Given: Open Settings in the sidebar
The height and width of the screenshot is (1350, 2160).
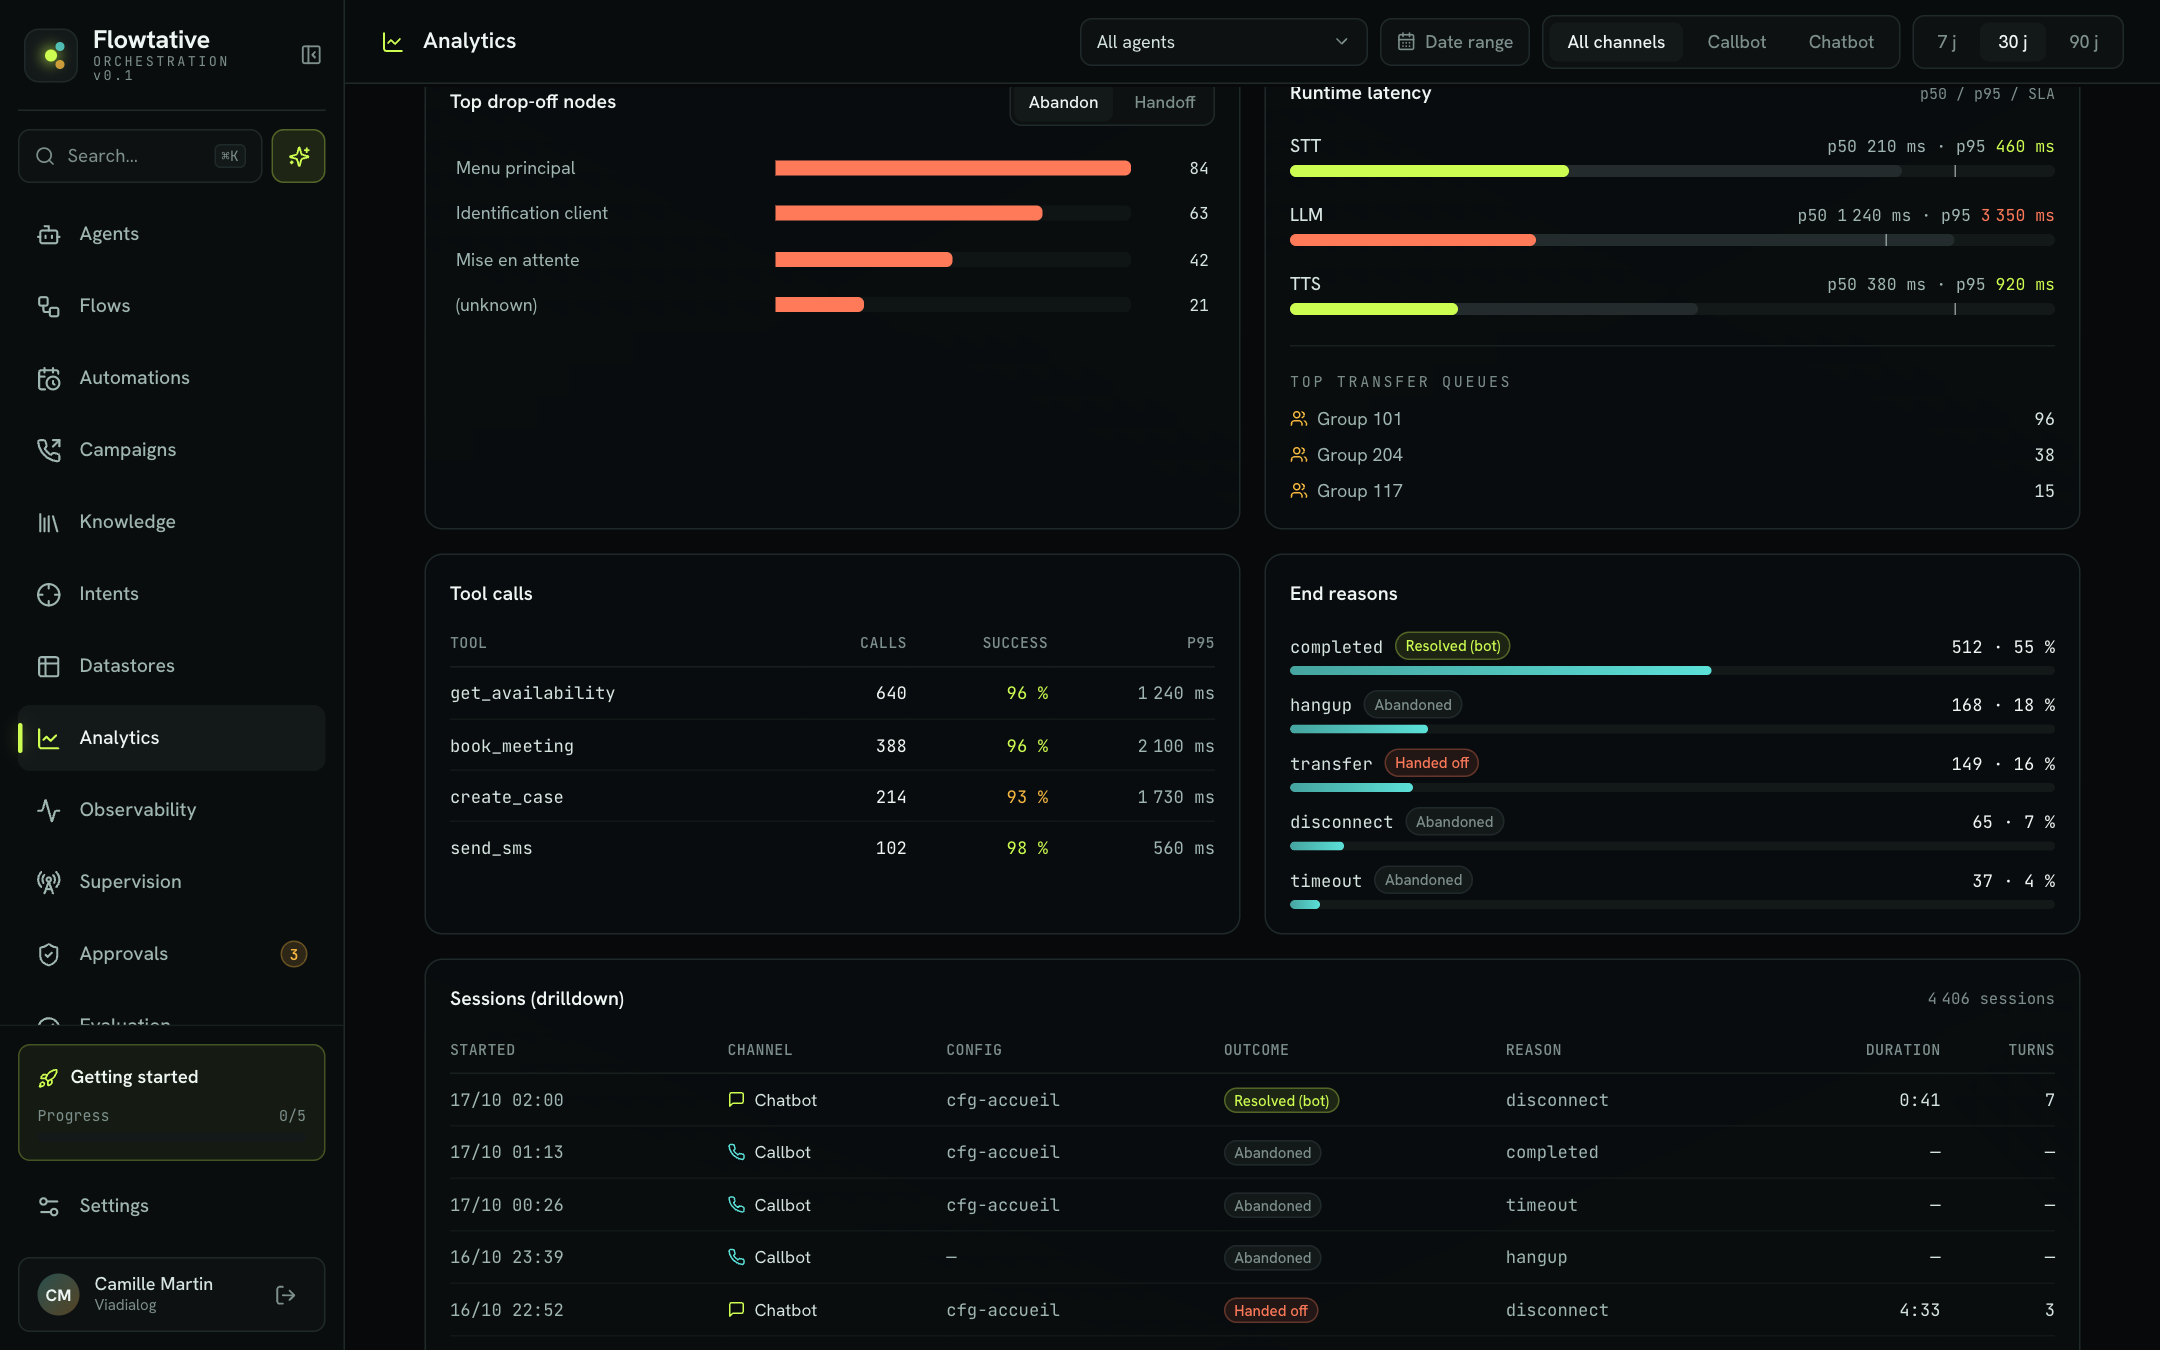Looking at the screenshot, I should click(171, 1206).
